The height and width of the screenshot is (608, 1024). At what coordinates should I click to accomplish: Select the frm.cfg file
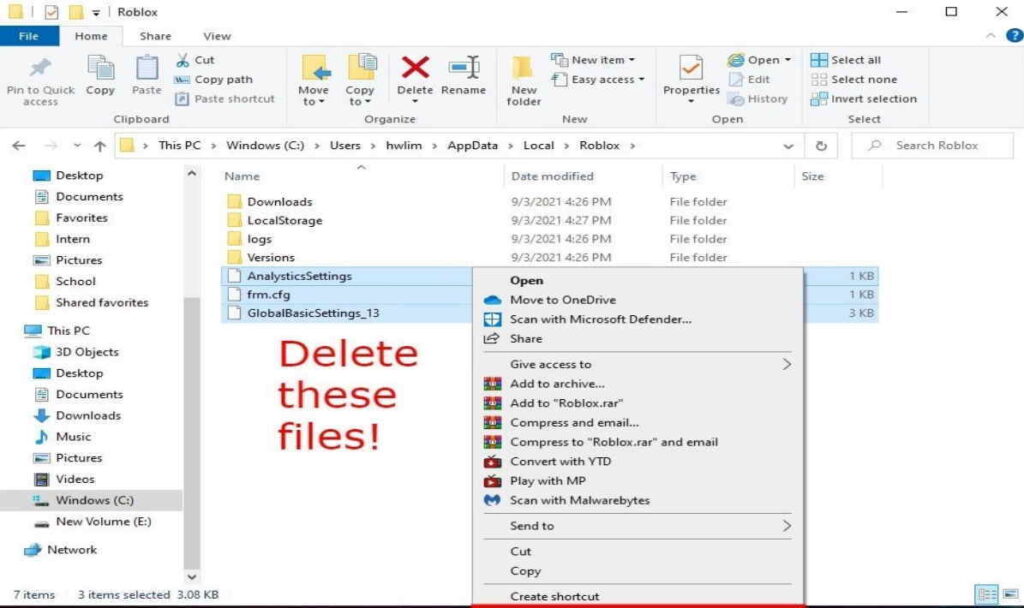(x=268, y=295)
